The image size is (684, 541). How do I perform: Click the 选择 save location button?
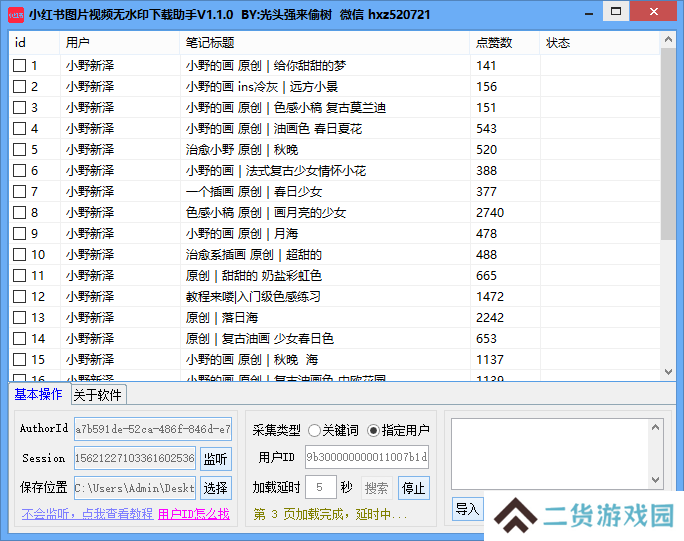[x=215, y=488]
